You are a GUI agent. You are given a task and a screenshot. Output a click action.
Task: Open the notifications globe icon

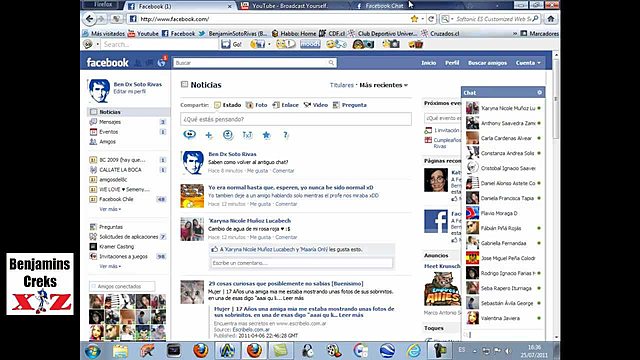pos(162,62)
